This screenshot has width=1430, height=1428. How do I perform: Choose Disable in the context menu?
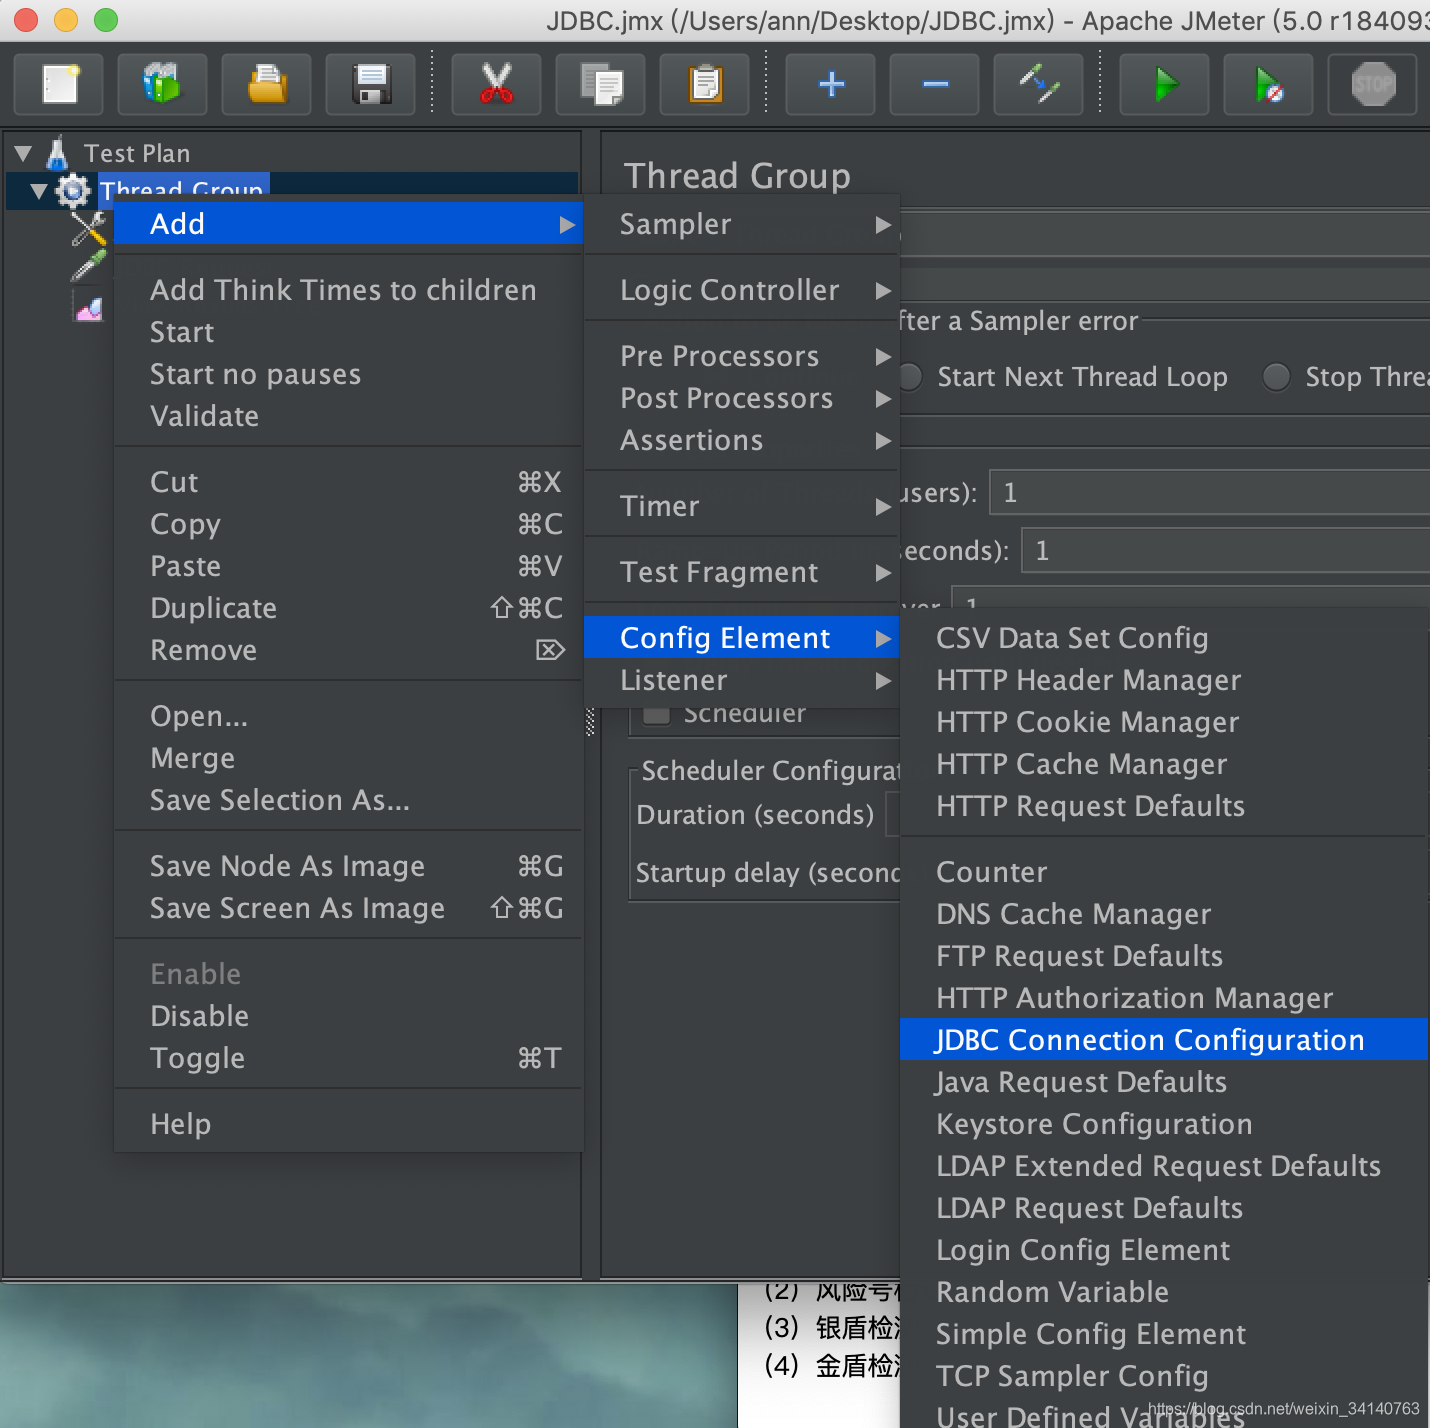click(x=349, y=1016)
